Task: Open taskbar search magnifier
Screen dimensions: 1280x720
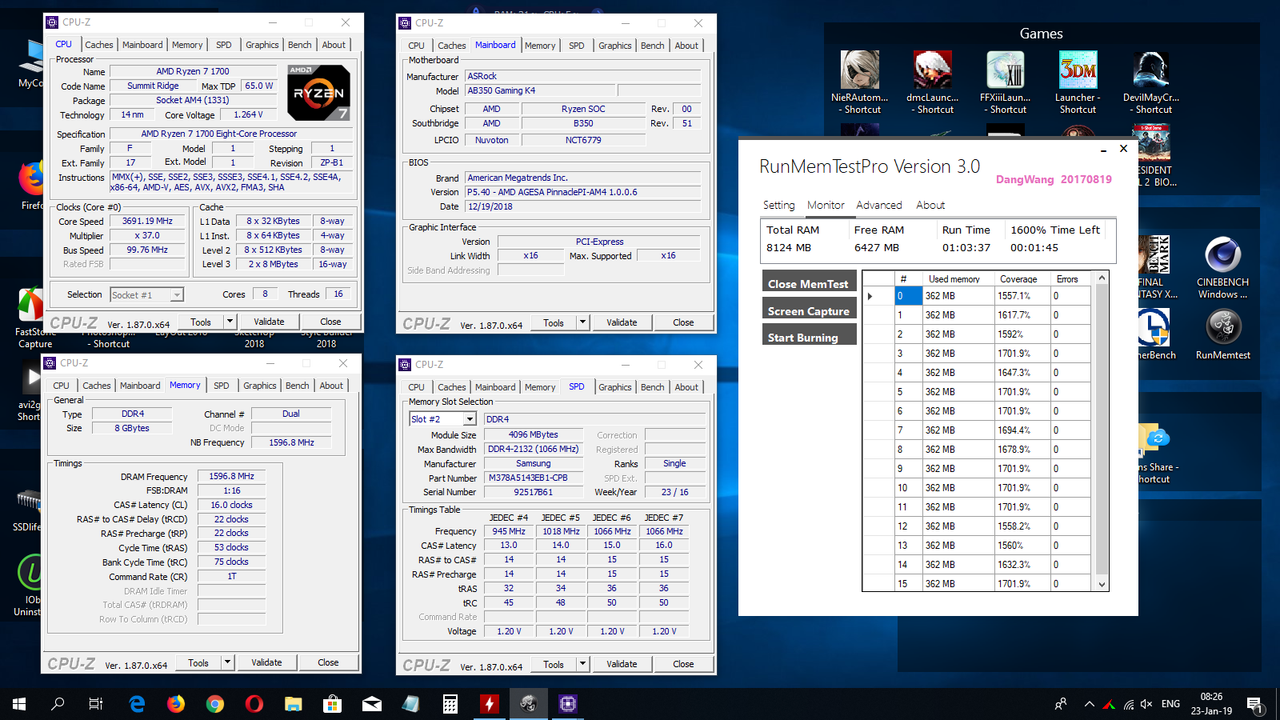Action: point(58,704)
